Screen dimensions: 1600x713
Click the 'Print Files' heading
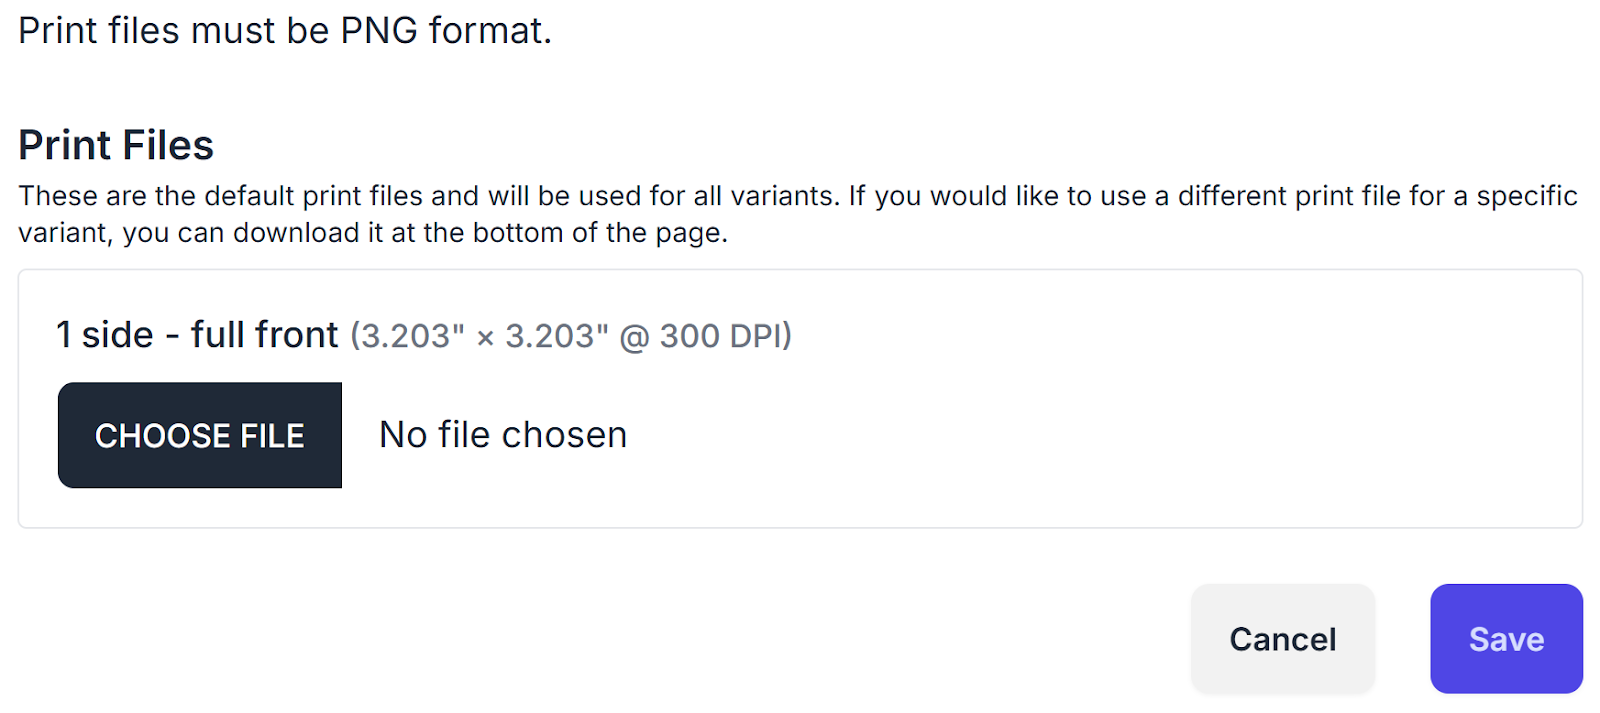tap(116, 145)
